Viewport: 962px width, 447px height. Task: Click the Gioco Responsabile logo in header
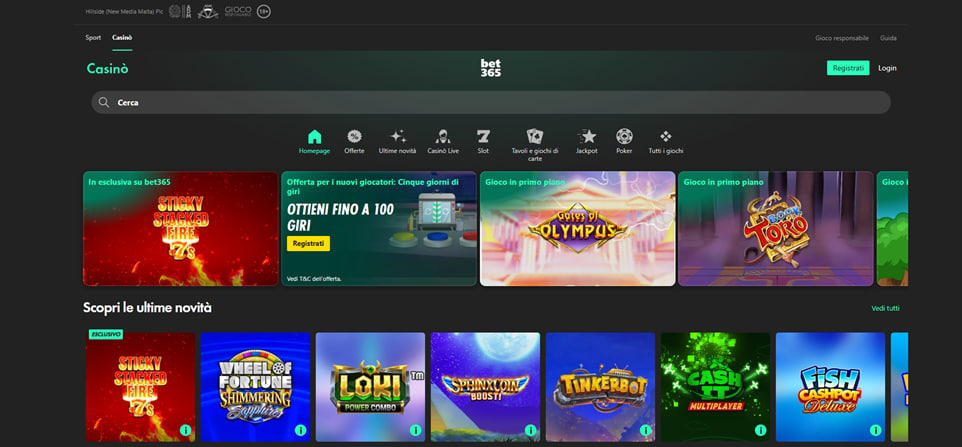[x=238, y=11]
